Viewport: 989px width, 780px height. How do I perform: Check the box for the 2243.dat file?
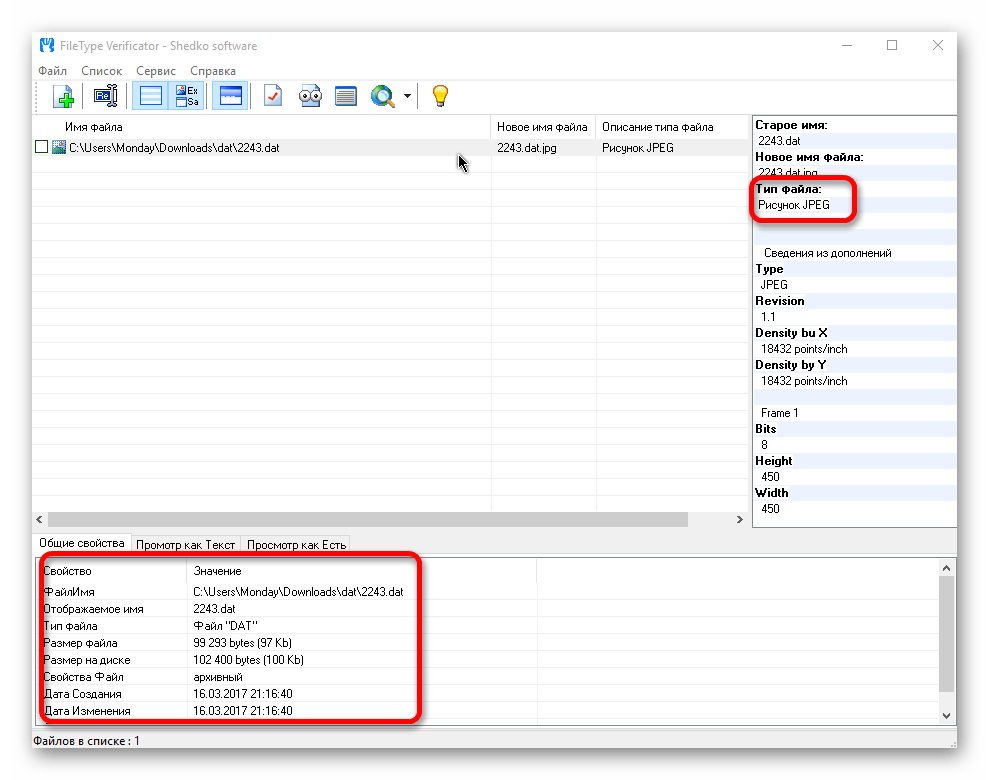click(x=41, y=147)
